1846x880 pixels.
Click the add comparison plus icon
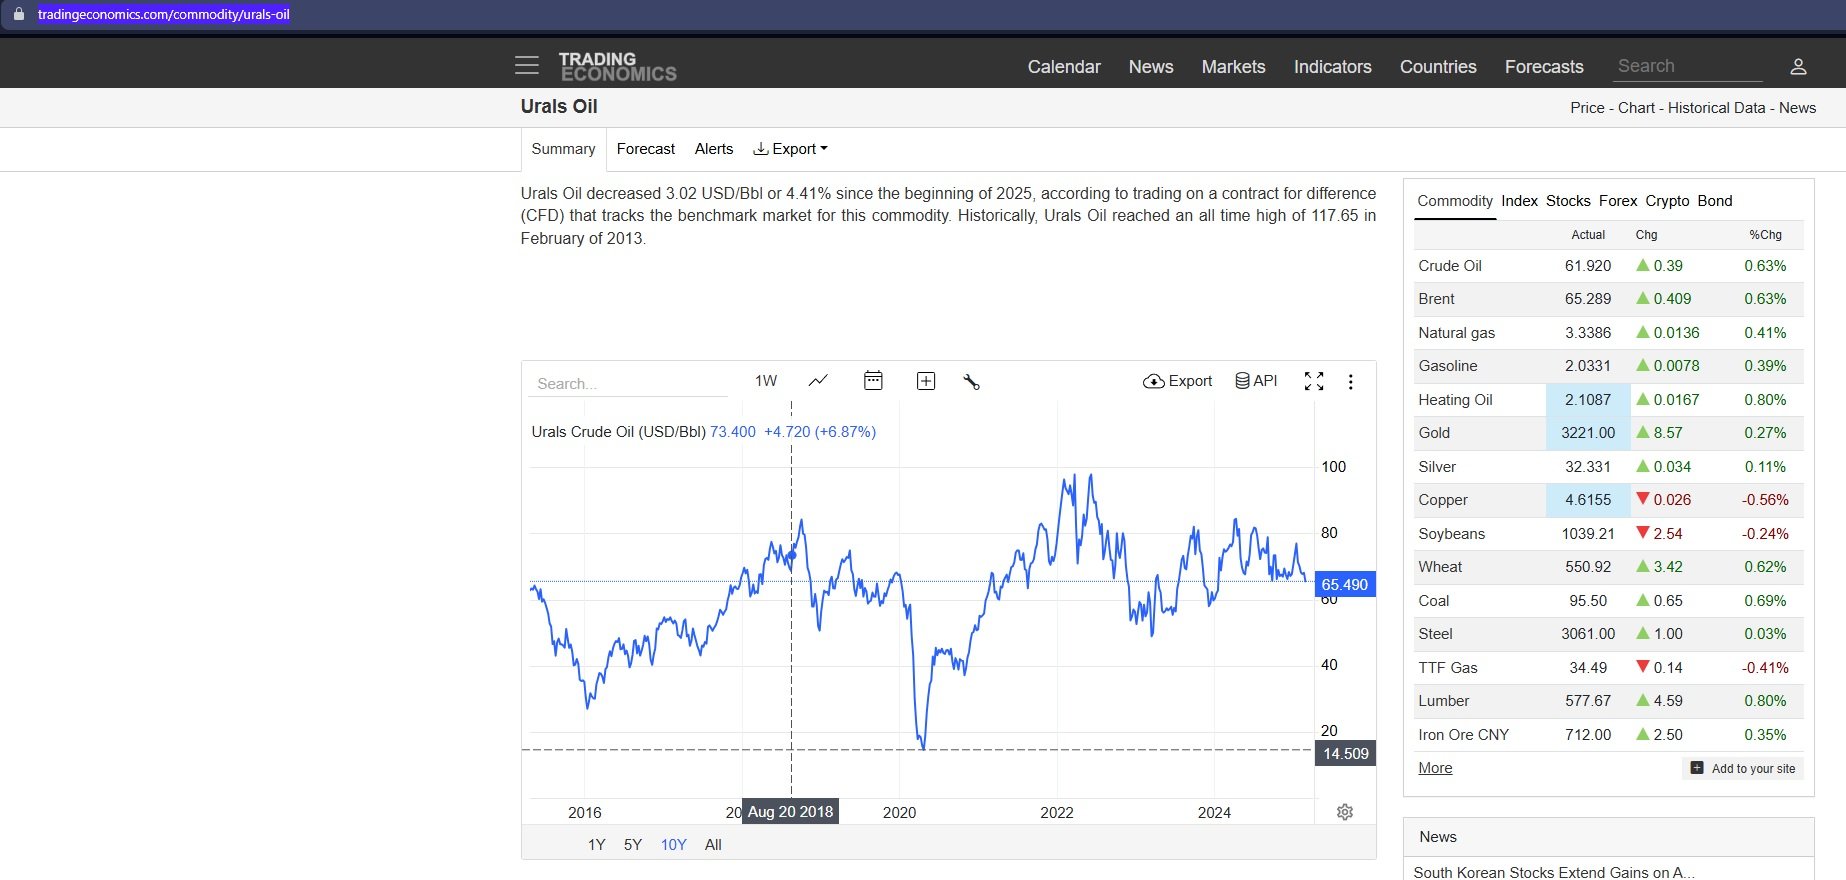pos(926,381)
